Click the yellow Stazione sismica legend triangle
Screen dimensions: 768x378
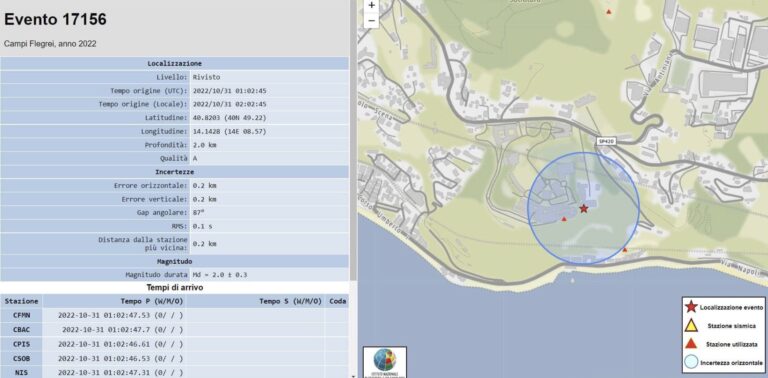click(691, 325)
